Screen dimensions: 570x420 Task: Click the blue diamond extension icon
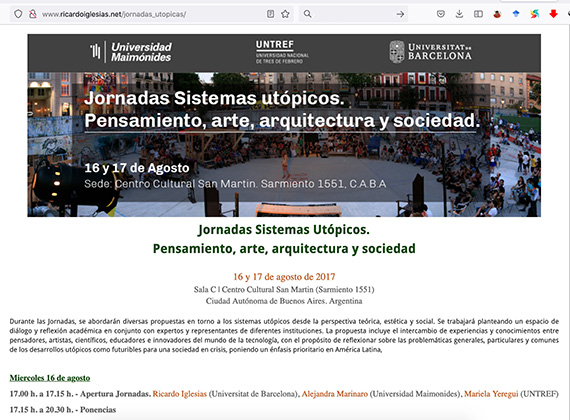point(516,14)
